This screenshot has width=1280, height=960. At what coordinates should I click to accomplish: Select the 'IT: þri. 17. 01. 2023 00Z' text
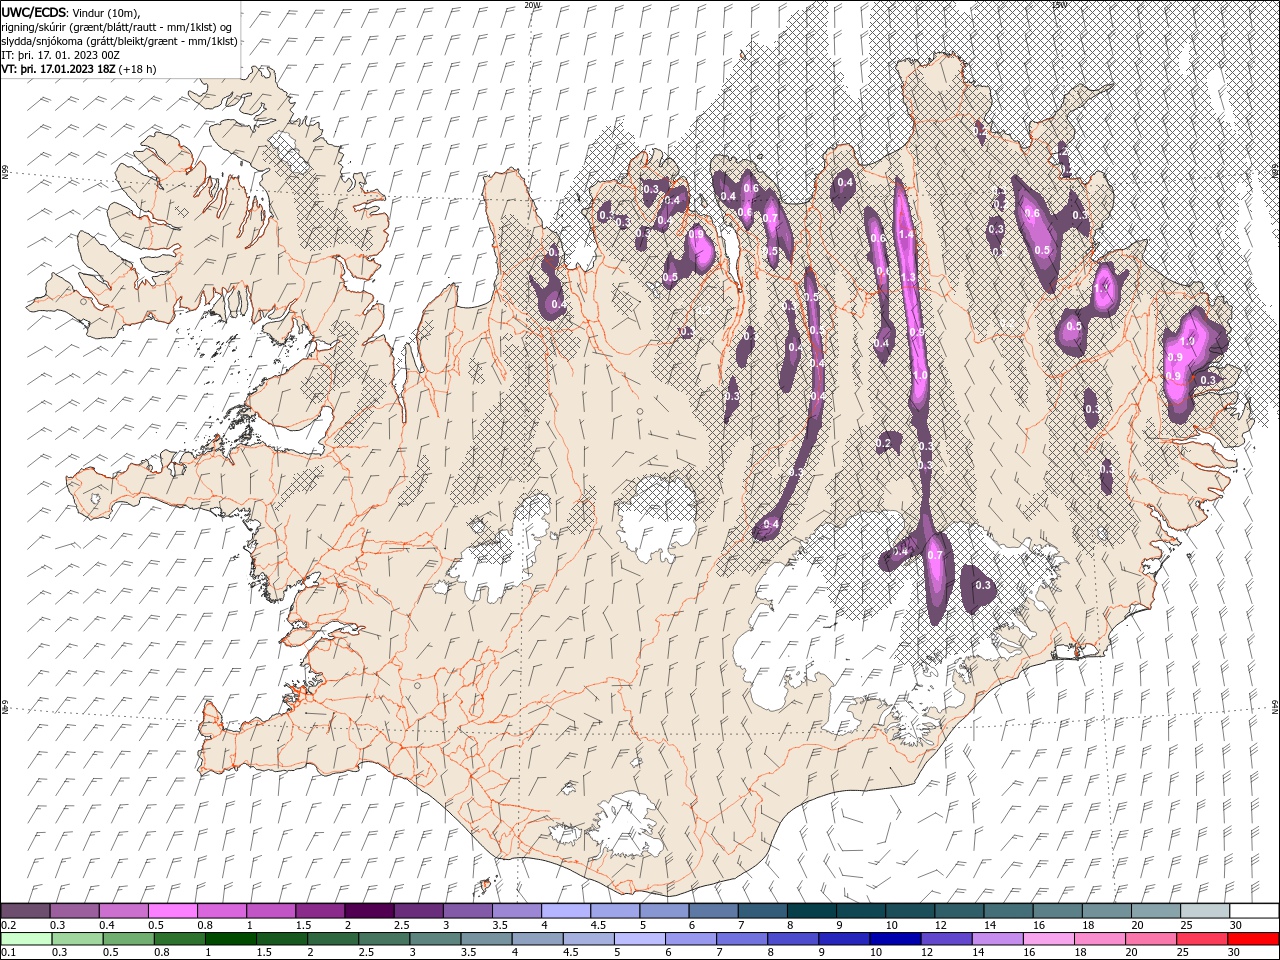point(58,55)
